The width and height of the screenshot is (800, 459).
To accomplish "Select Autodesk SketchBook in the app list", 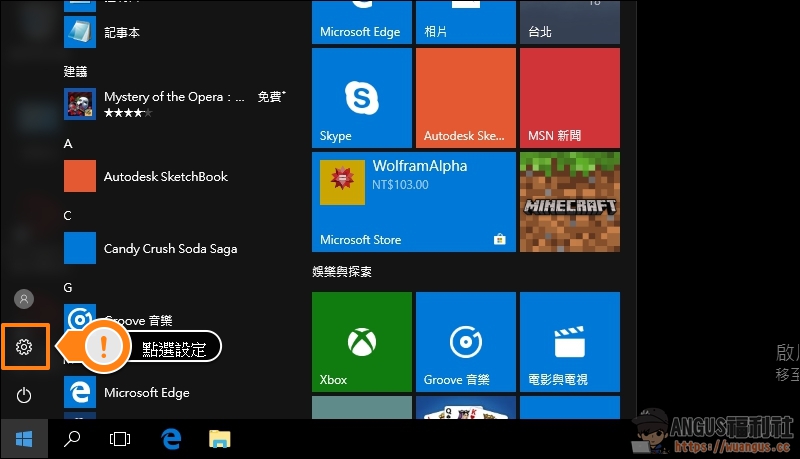I will (x=166, y=177).
